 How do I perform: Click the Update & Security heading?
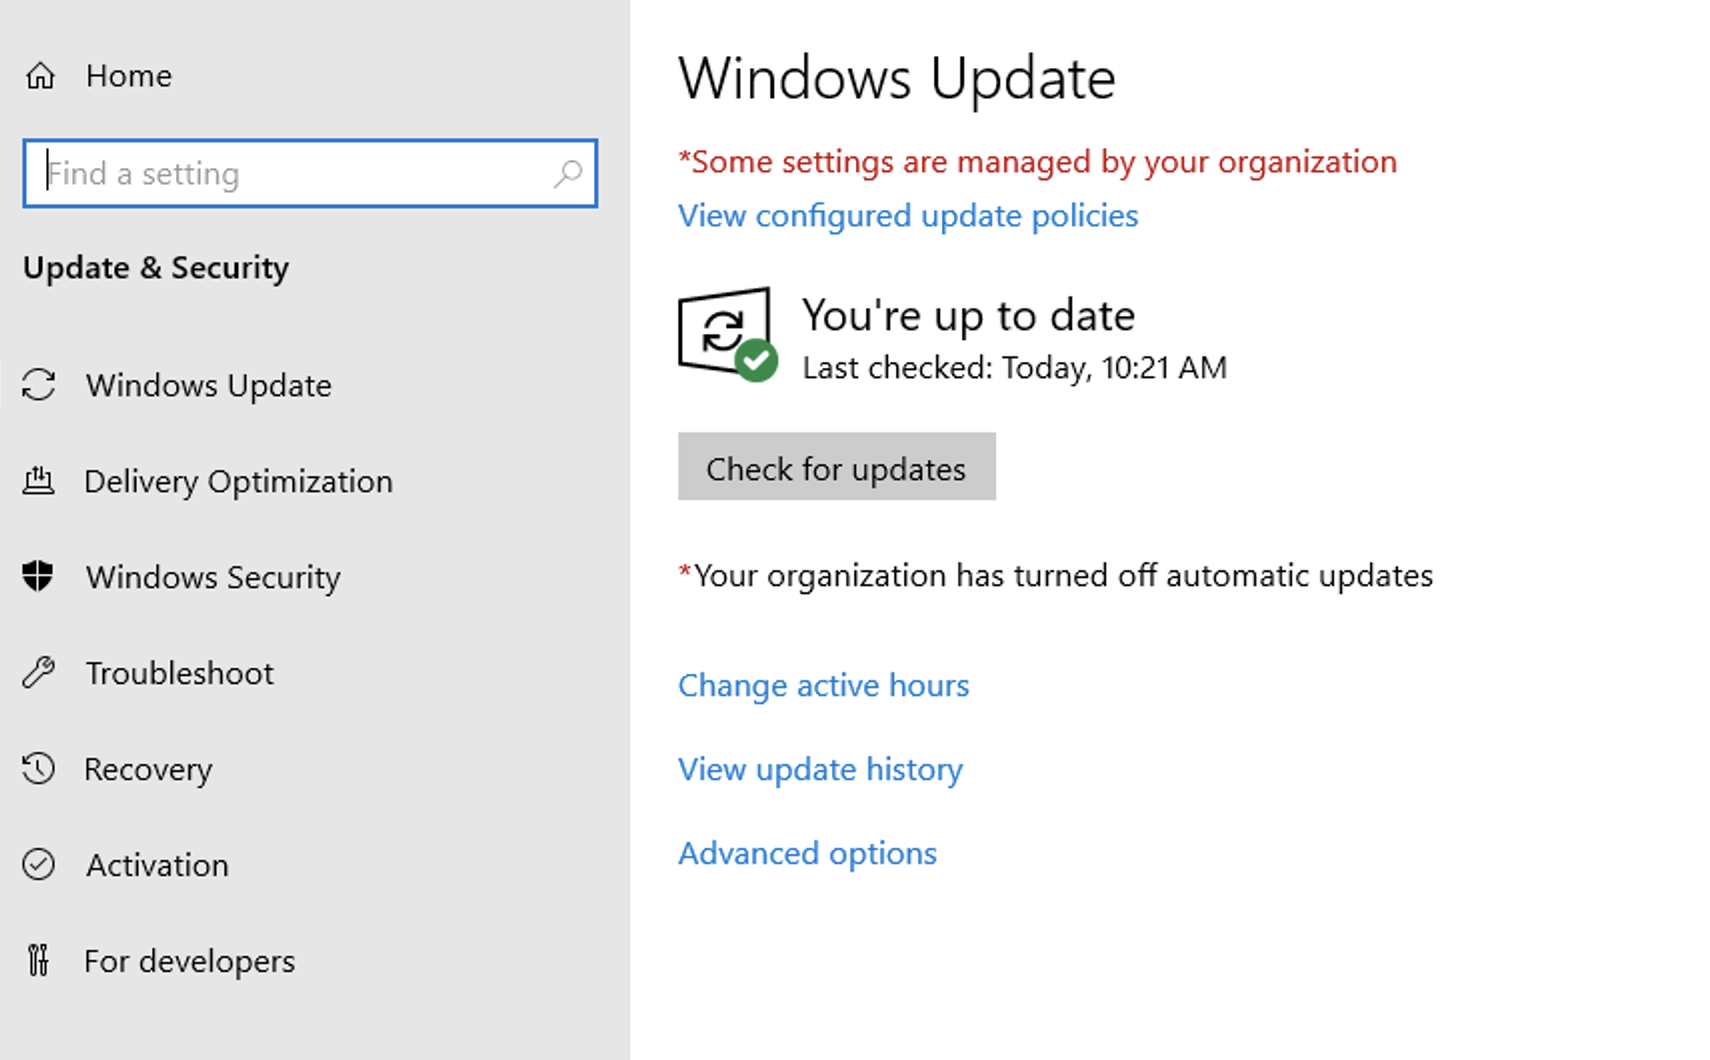pos(156,268)
